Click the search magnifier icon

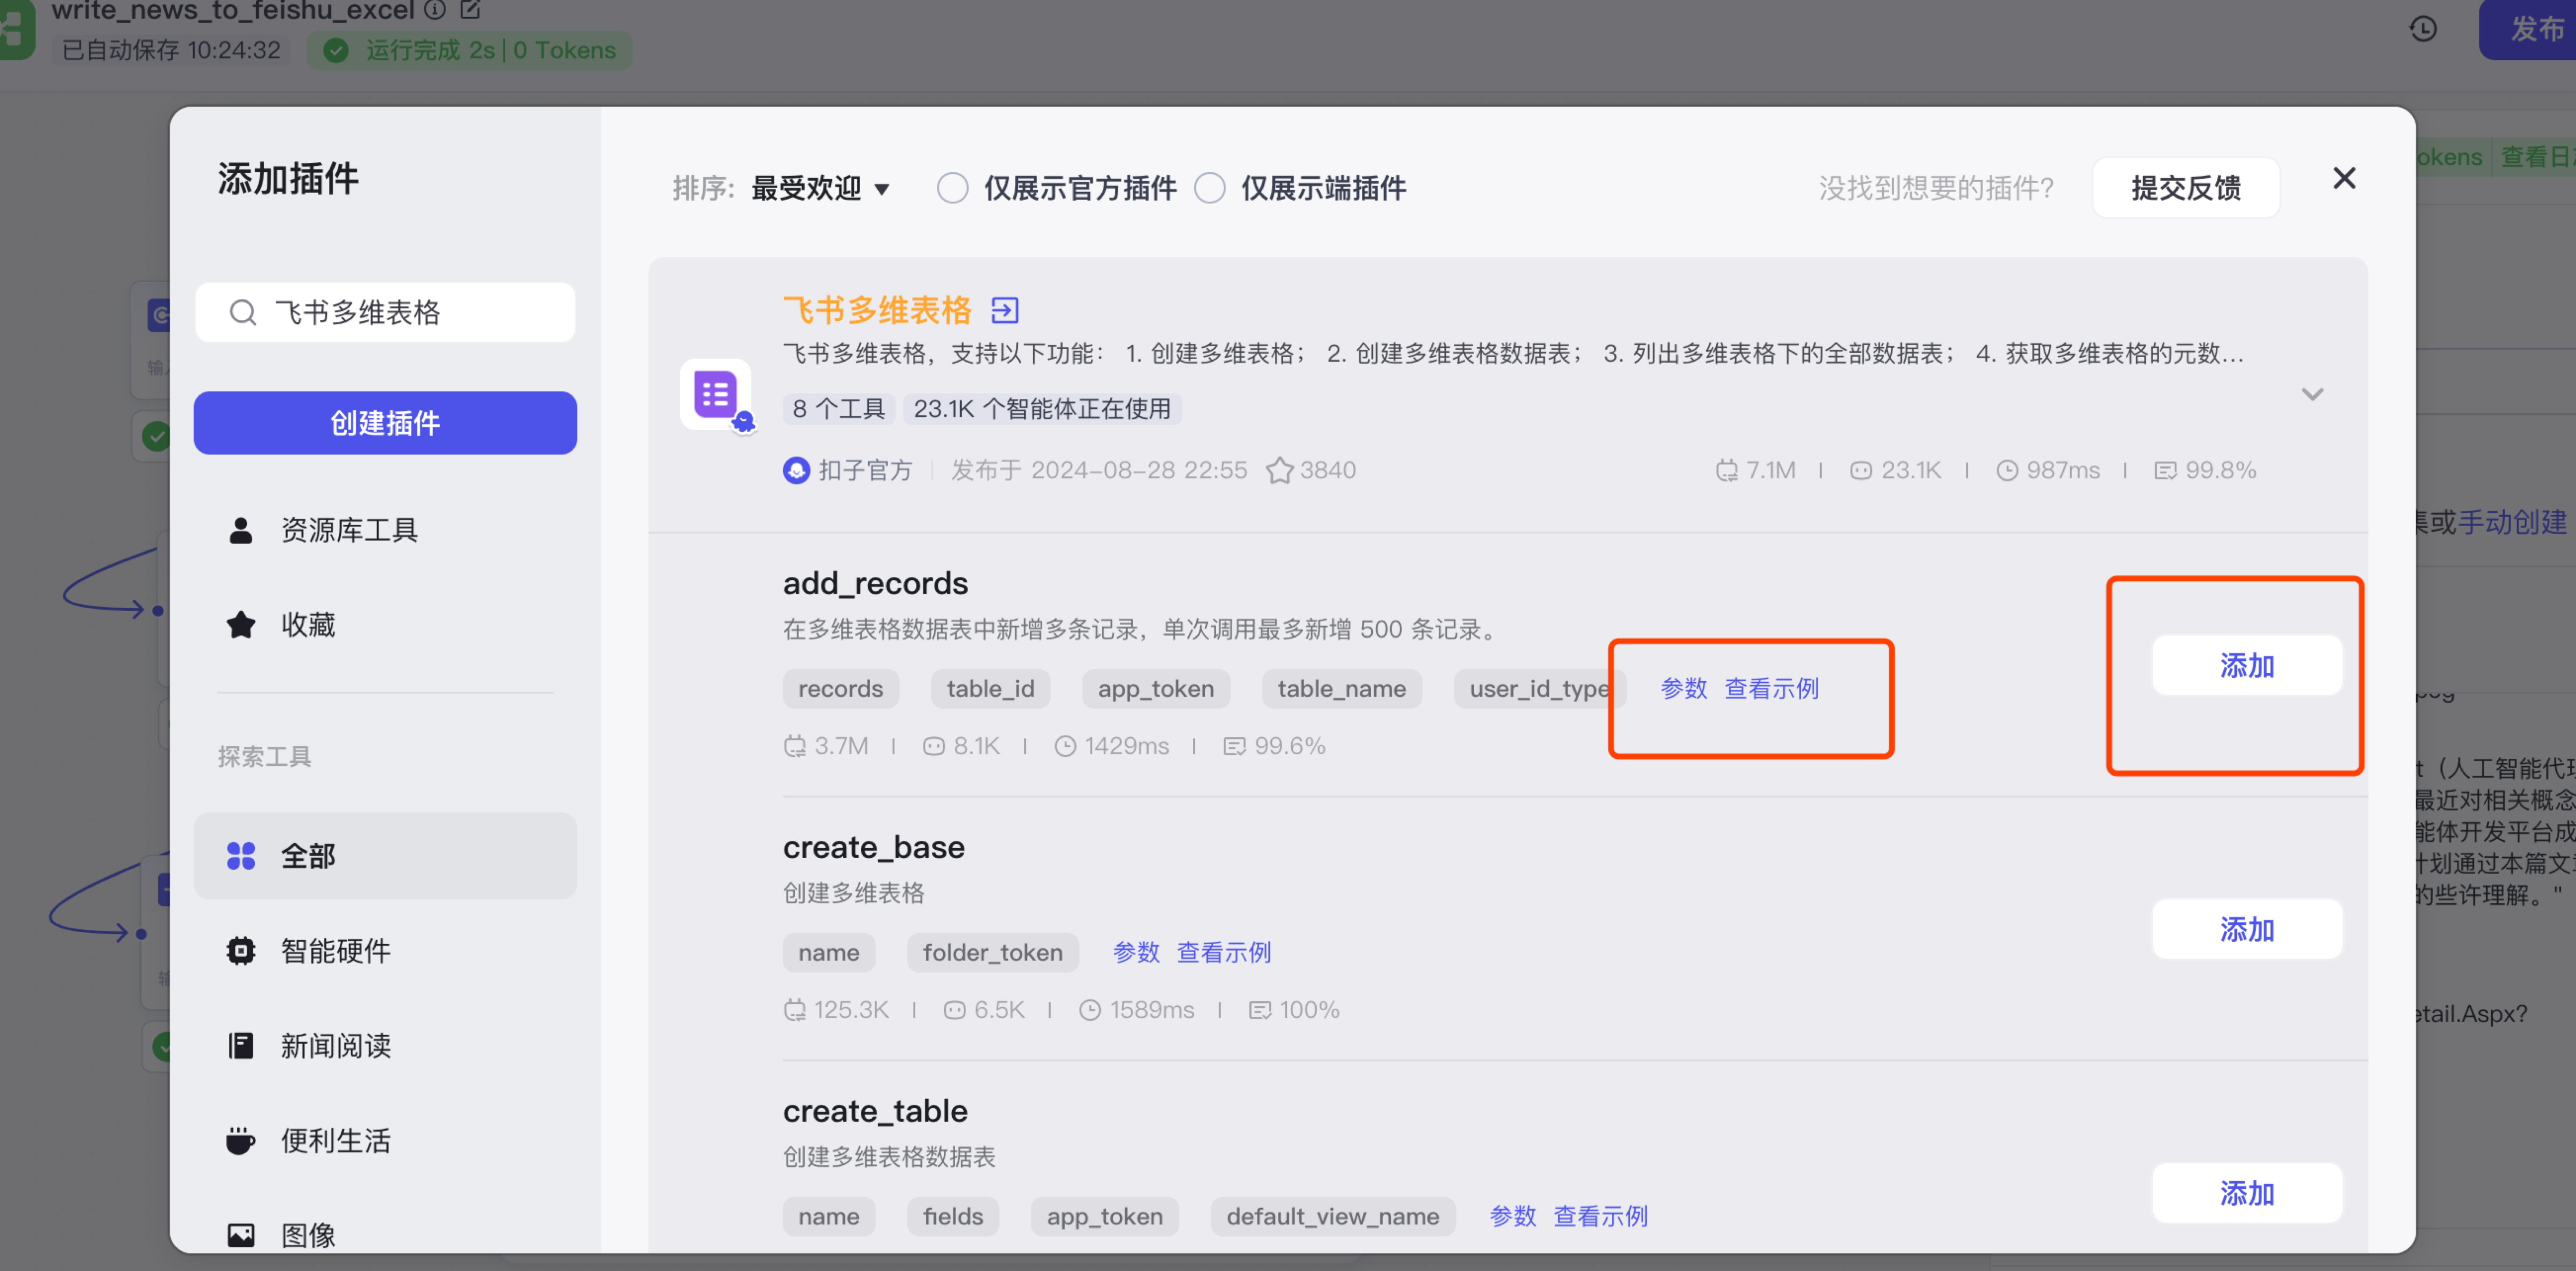tap(242, 313)
